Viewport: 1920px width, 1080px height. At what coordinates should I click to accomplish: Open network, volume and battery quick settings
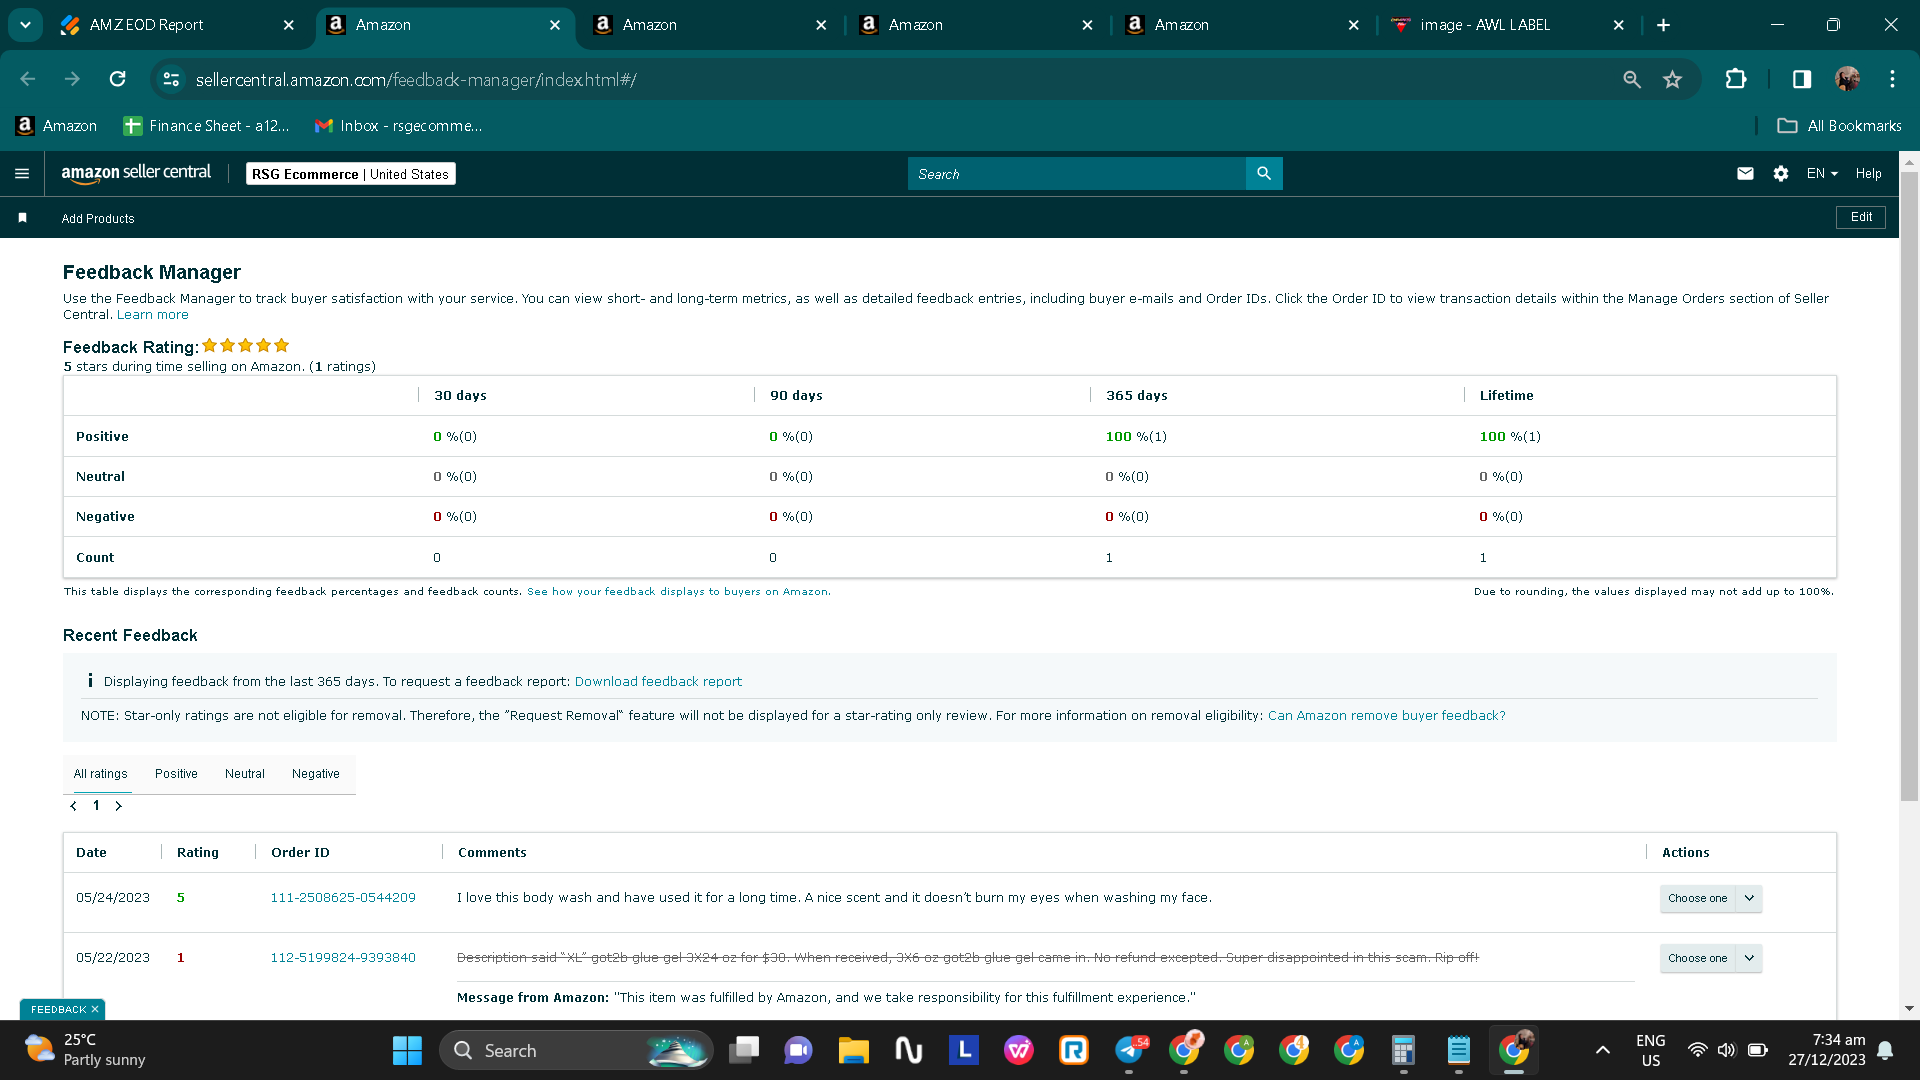click(x=1727, y=1050)
